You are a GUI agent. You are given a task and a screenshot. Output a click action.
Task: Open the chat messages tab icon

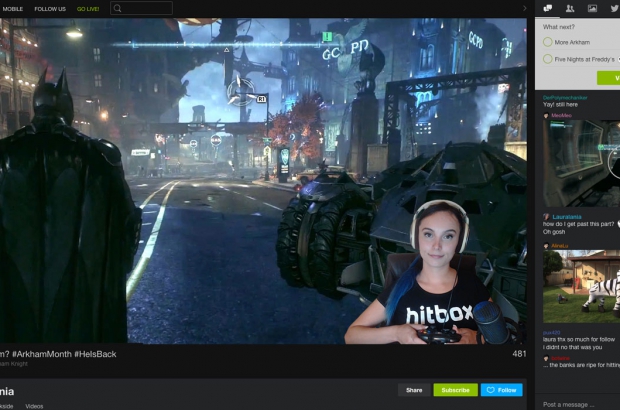click(548, 8)
